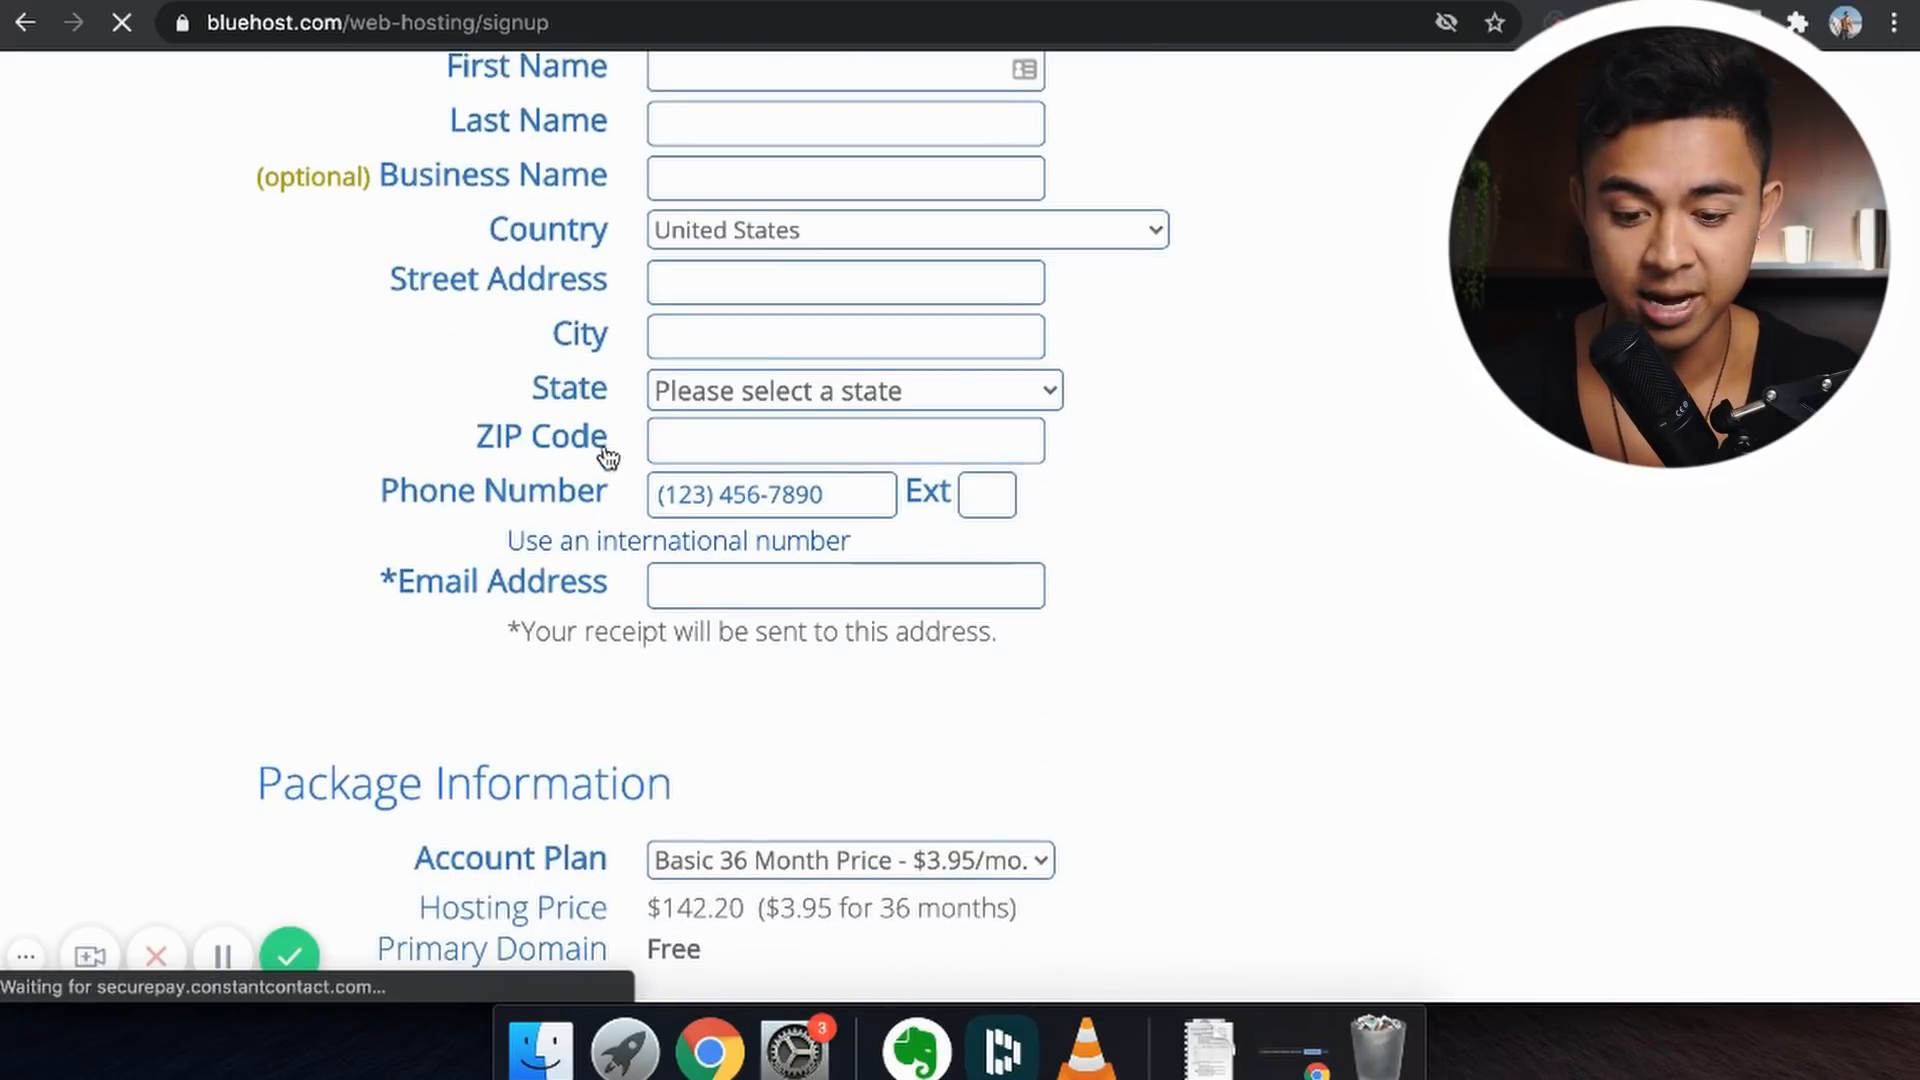Open the Country dropdown showing United States

pos(908,230)
